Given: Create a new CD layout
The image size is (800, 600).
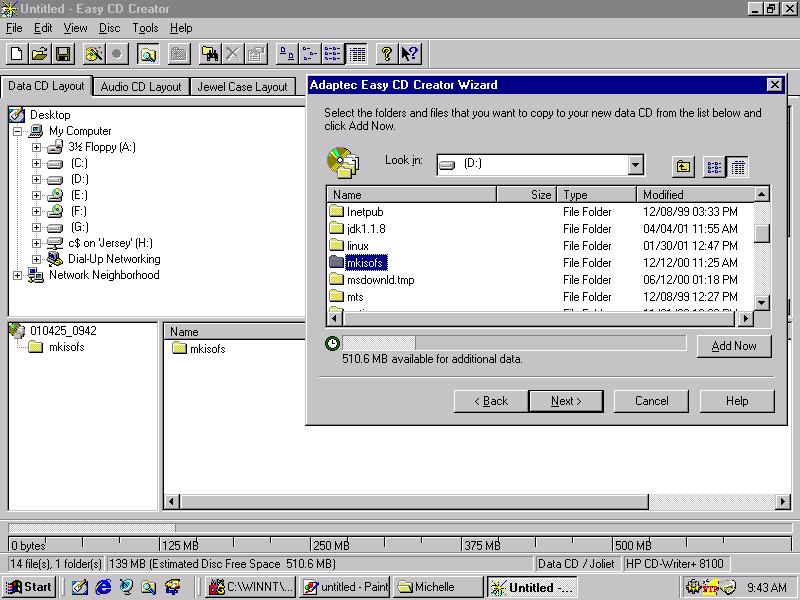Looking at the screenshot, I should [16, 54].
